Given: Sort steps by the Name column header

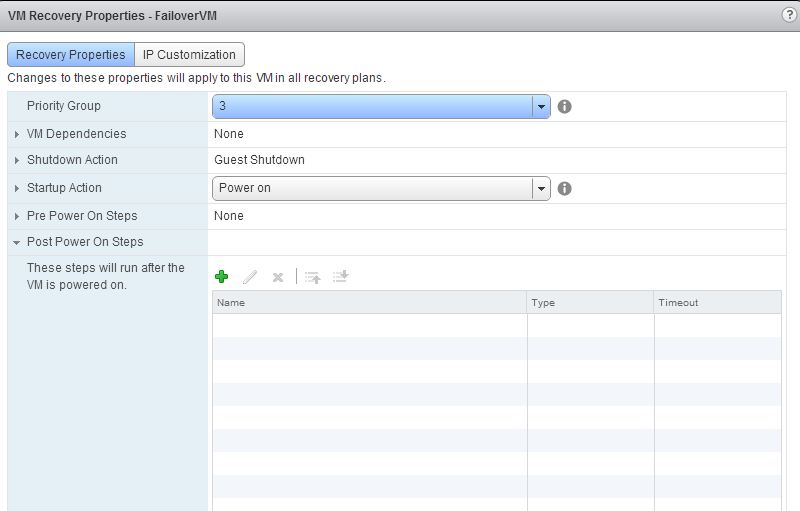Looking at the screenshot, I should pos(369,302).
